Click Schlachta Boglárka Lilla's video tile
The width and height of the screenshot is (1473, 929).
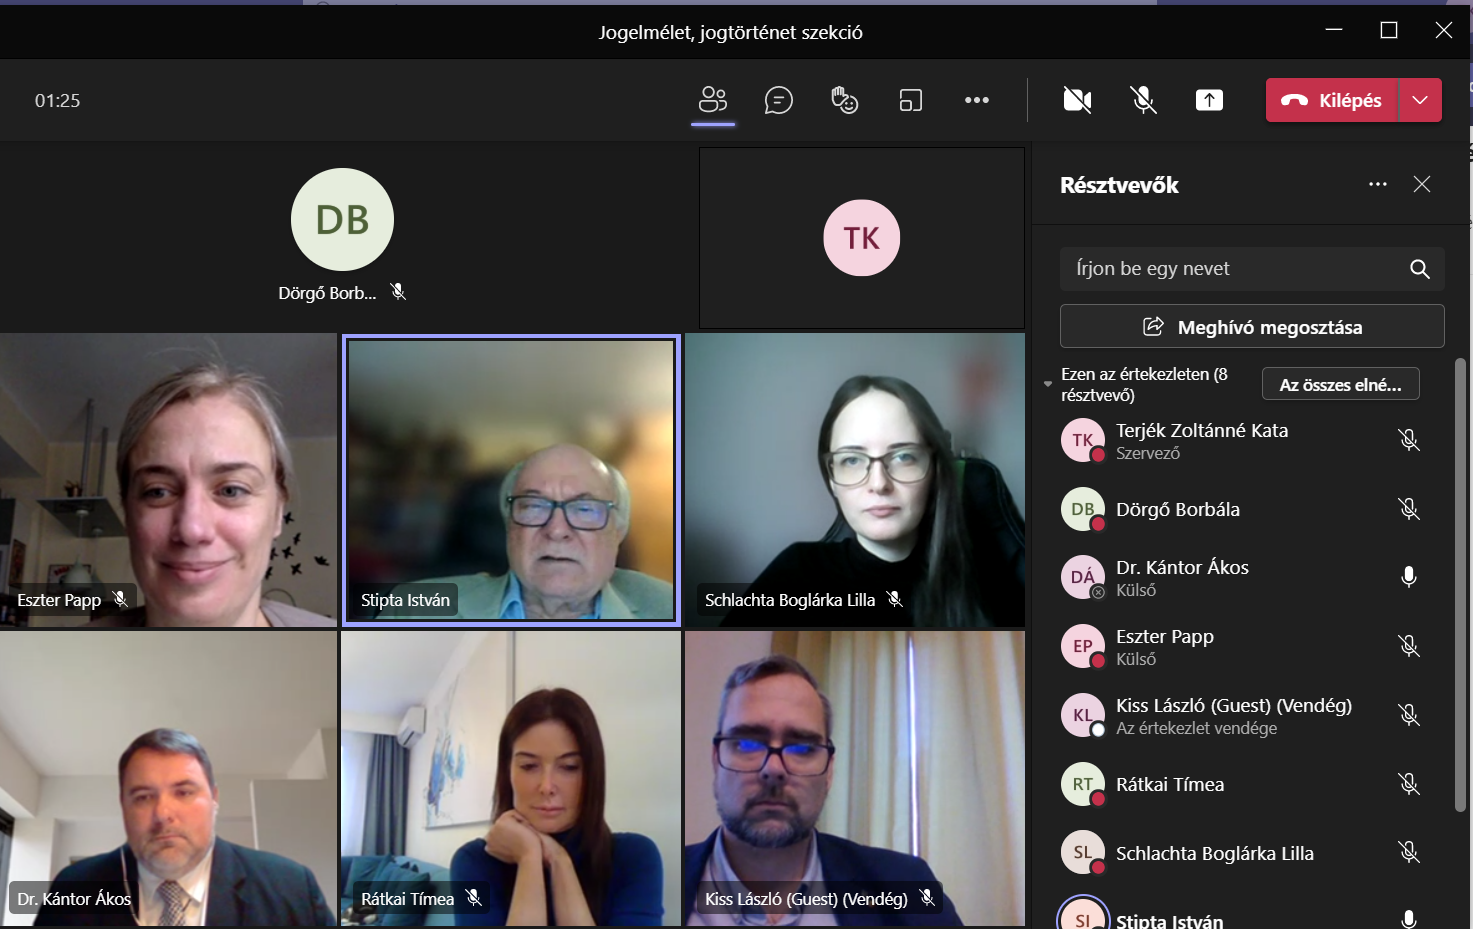pos(855,480)
